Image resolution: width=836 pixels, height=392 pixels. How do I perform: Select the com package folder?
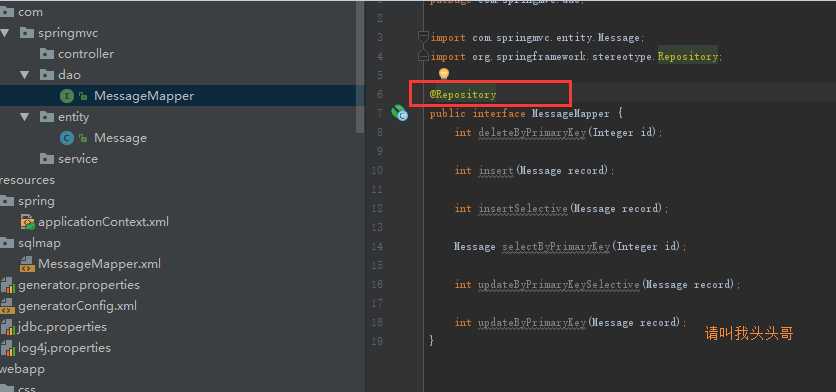click(30, 12)
